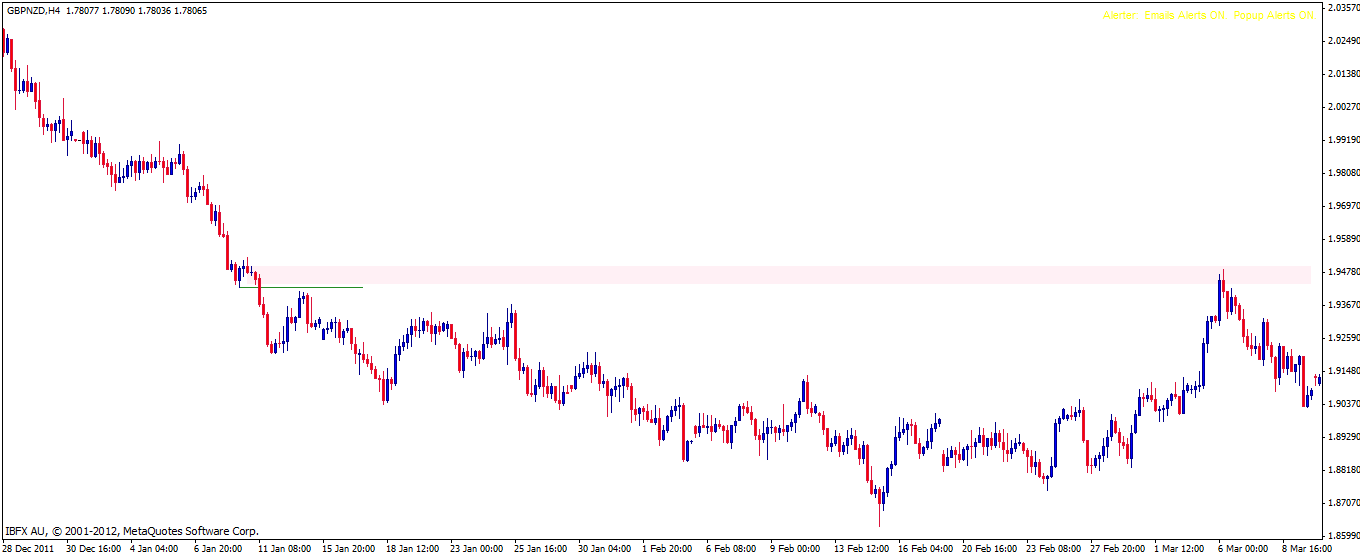The width and height of the screenshot is (1360, 556).
Task: Click the 23 Jan 00:00 time label
Action: pos(476,549)
